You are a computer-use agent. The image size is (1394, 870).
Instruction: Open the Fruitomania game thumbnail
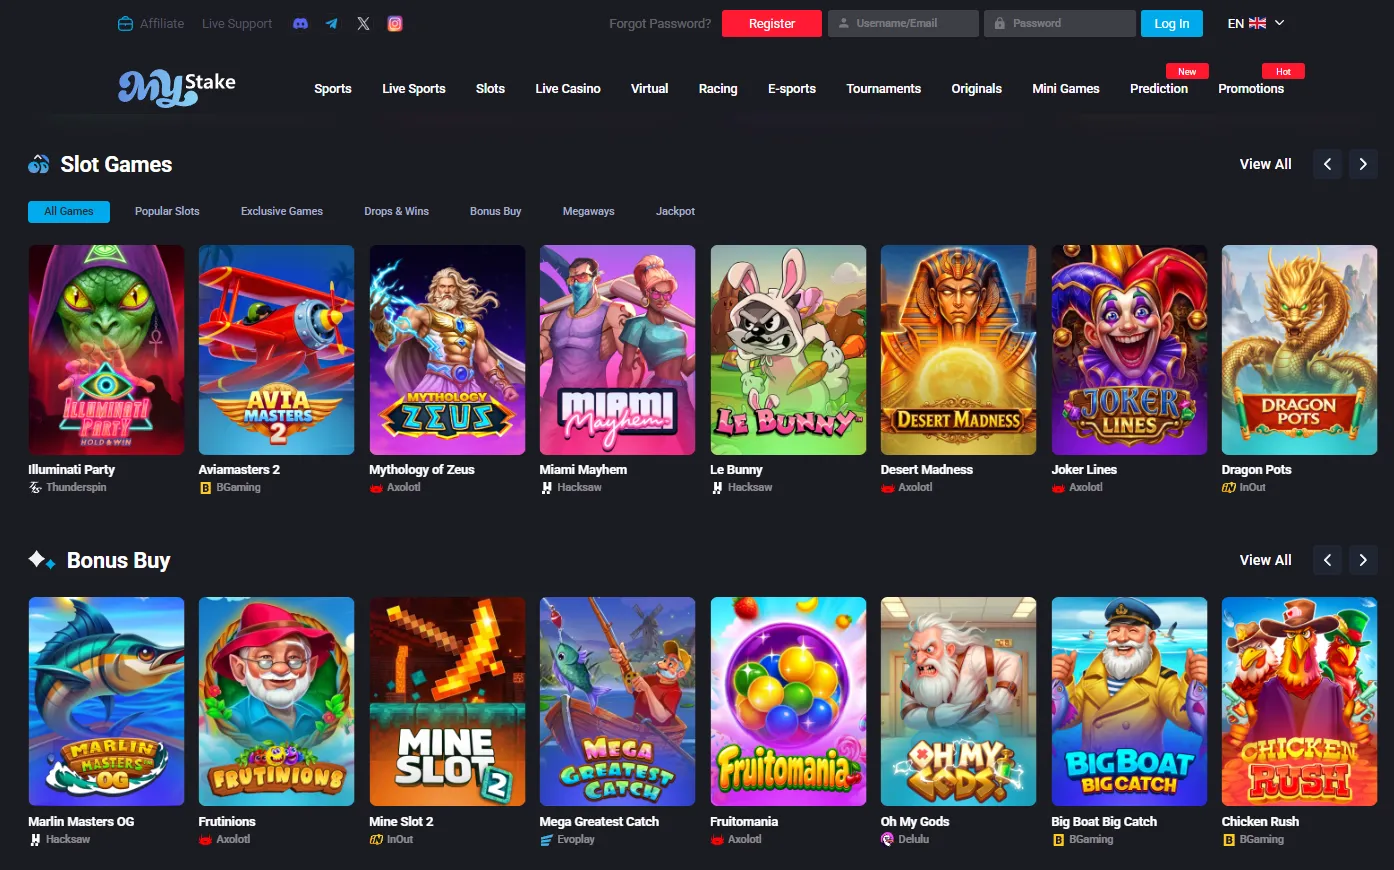tap(788, 701)
